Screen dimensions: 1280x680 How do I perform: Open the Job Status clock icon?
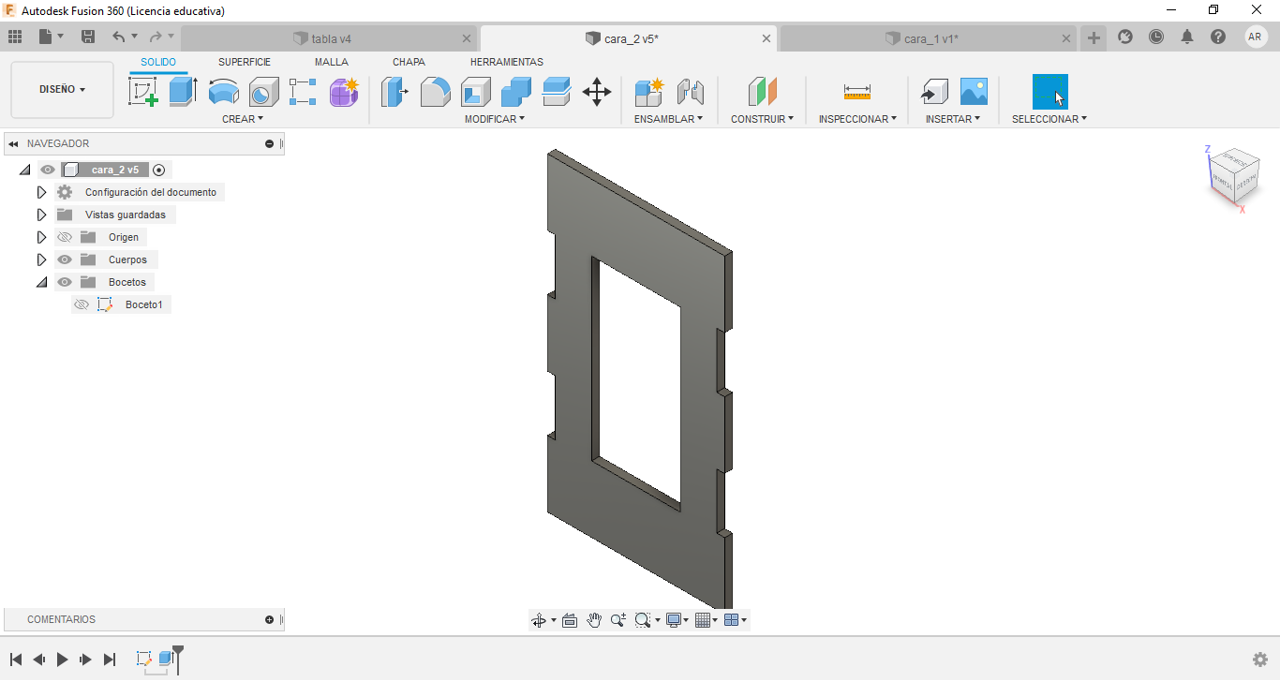click(x=1156, y=37)
